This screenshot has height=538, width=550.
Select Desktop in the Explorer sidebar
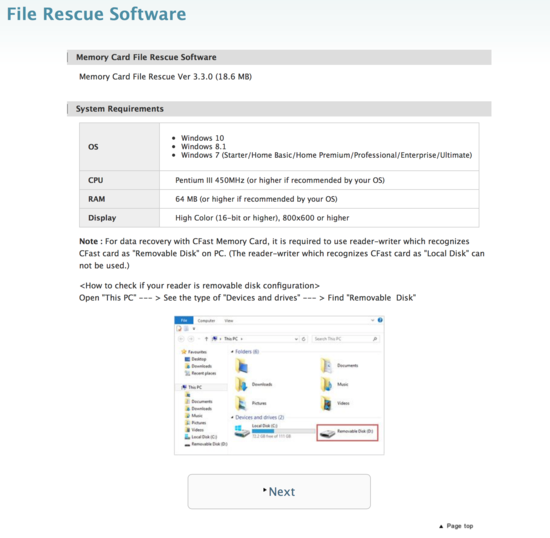[196, 359]
